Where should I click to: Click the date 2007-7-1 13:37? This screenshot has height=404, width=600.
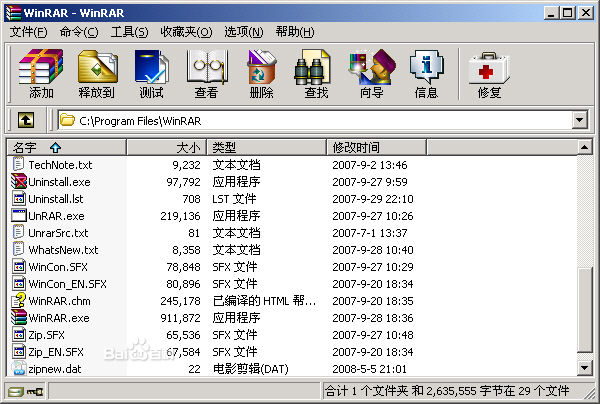(x=370, y=233)
